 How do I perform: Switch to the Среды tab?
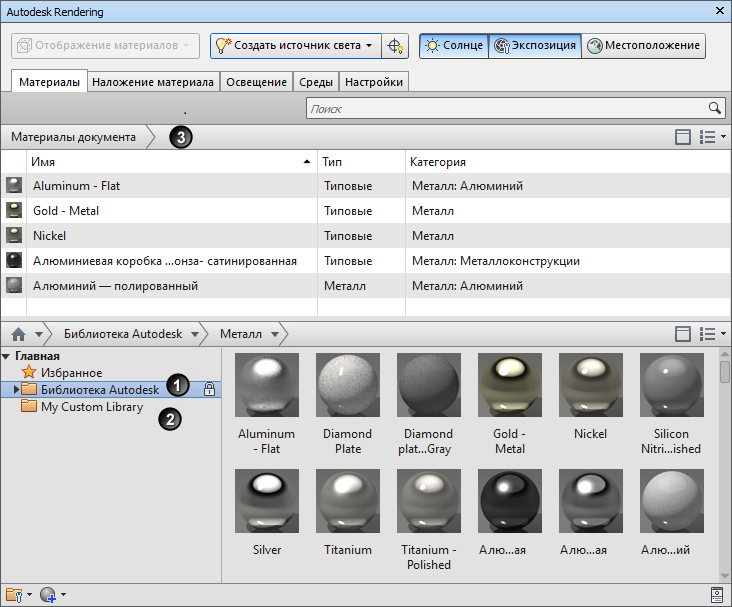316,82
